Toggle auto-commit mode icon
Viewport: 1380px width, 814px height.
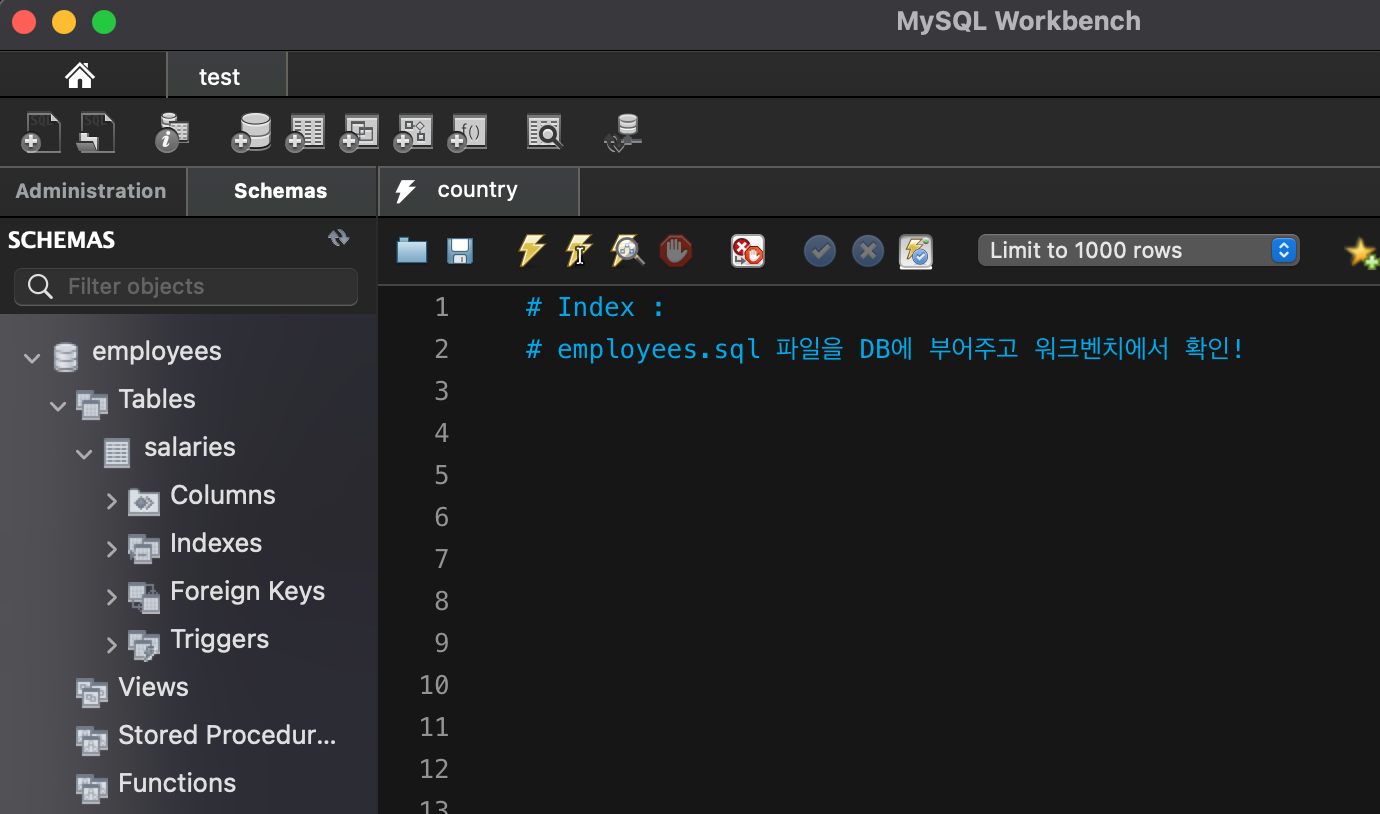point(916,250)
